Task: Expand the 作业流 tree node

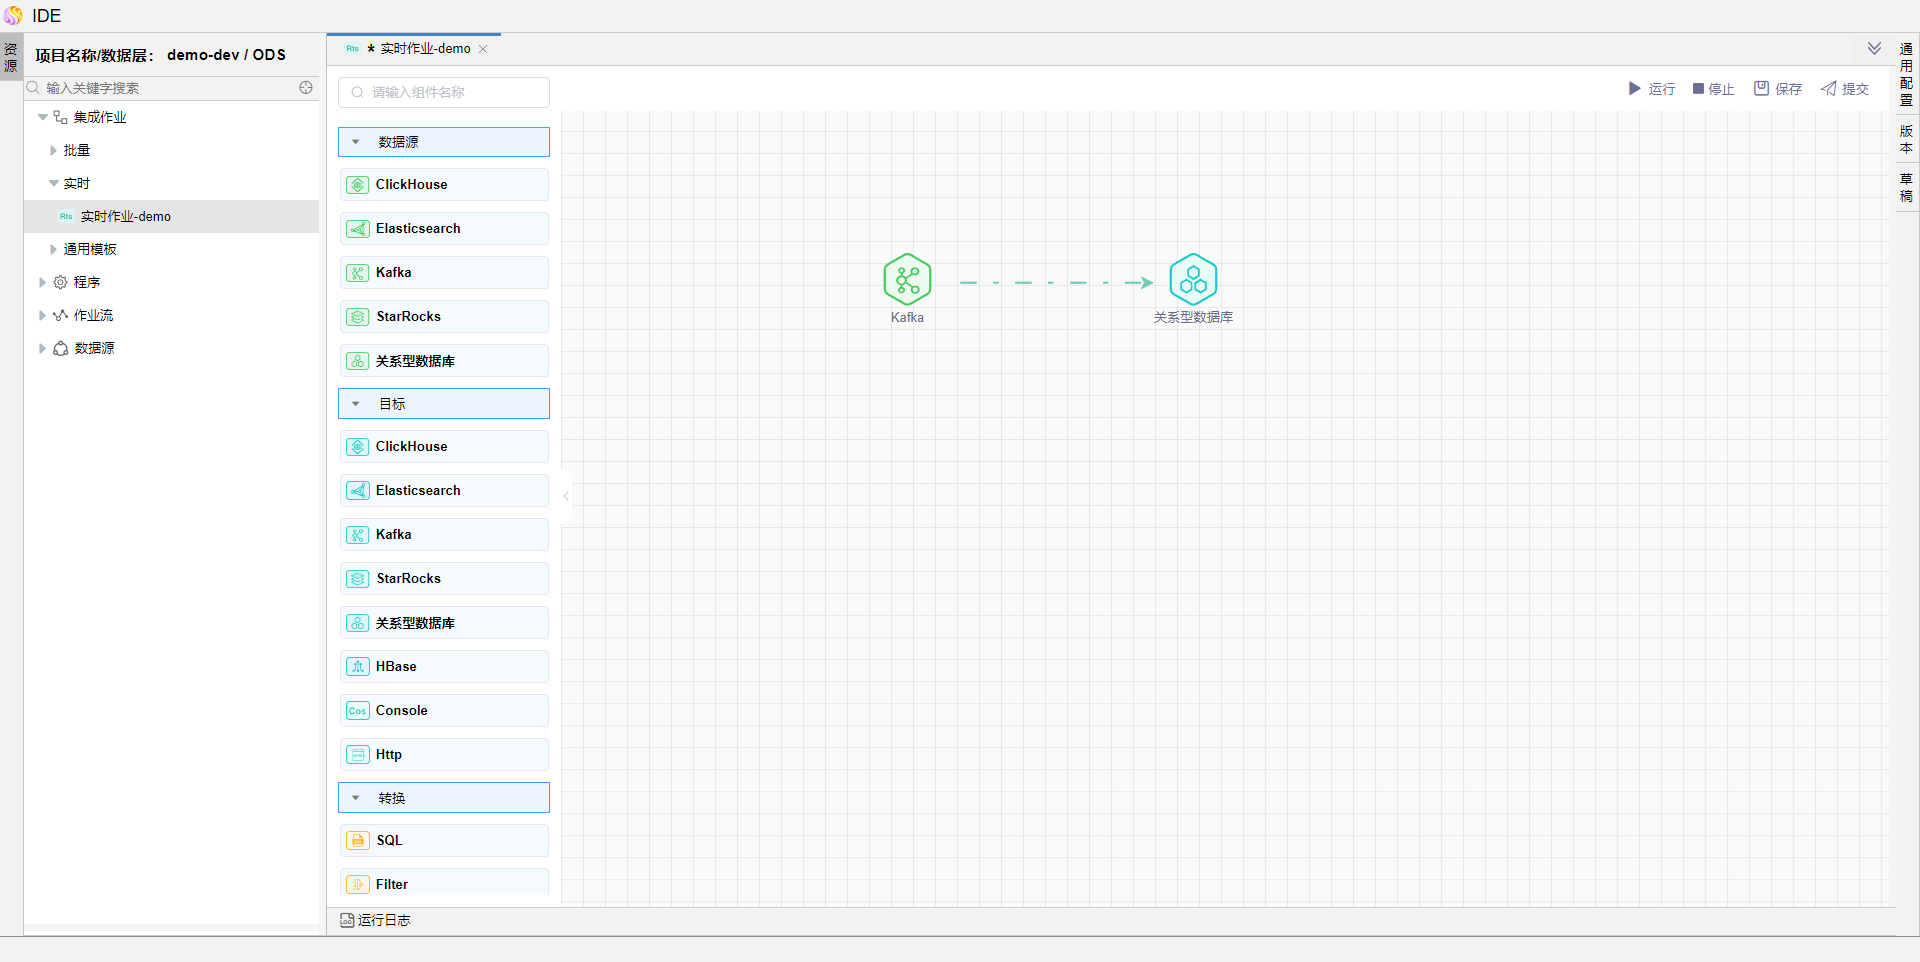Action: (42, 316)
